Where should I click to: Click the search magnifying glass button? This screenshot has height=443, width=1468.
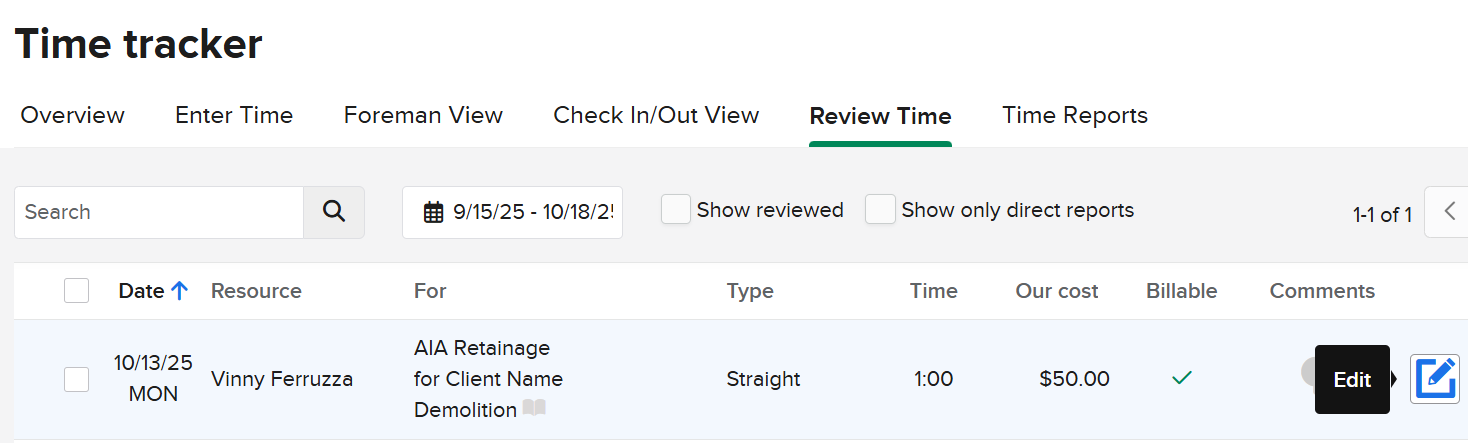coord(334,212)
